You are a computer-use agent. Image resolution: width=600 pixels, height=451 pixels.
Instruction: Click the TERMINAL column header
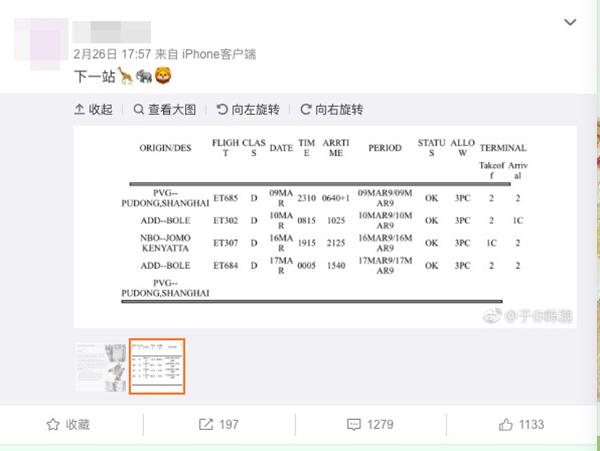(x=503, y=148)
